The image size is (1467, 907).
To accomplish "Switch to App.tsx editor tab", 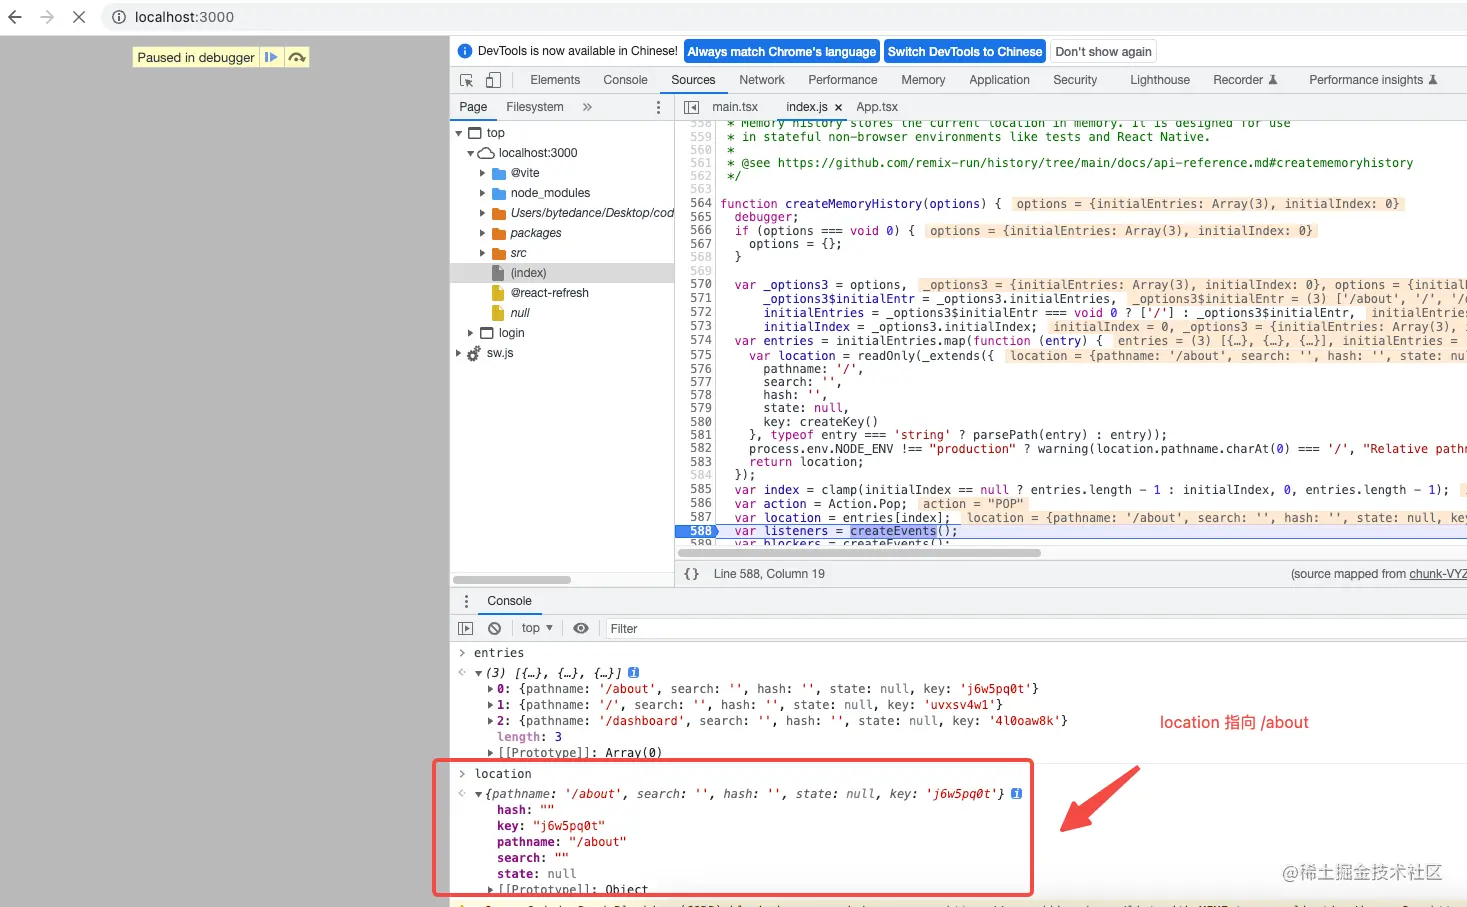I will click(877, 107).
